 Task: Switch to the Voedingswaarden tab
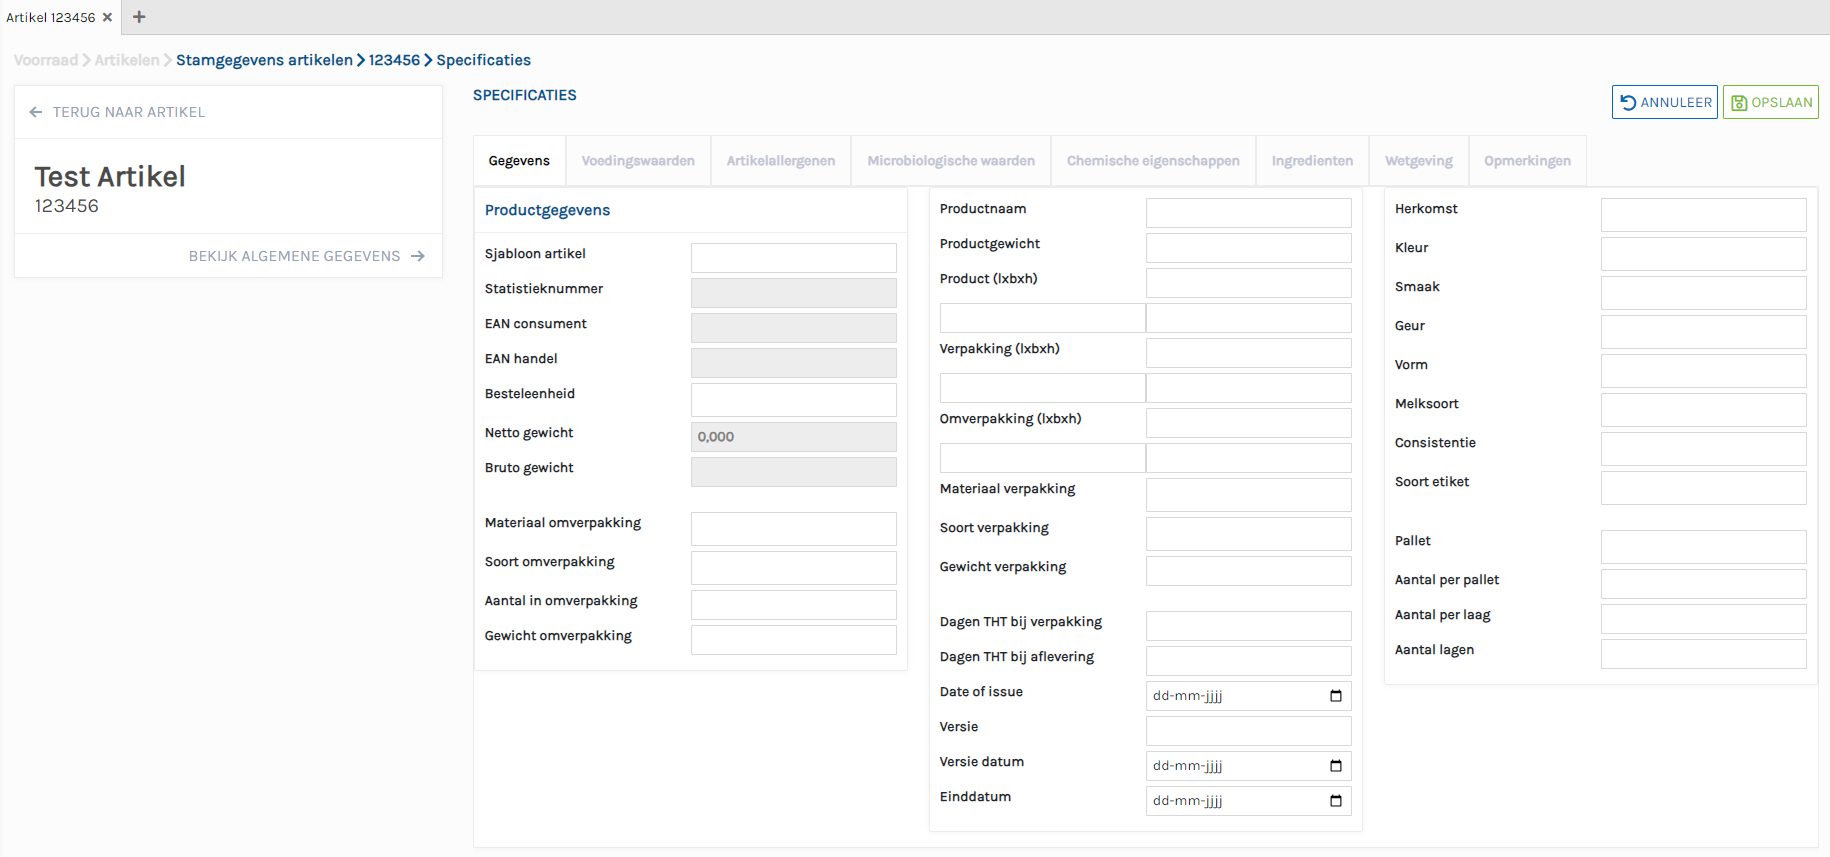coord(638,161)
